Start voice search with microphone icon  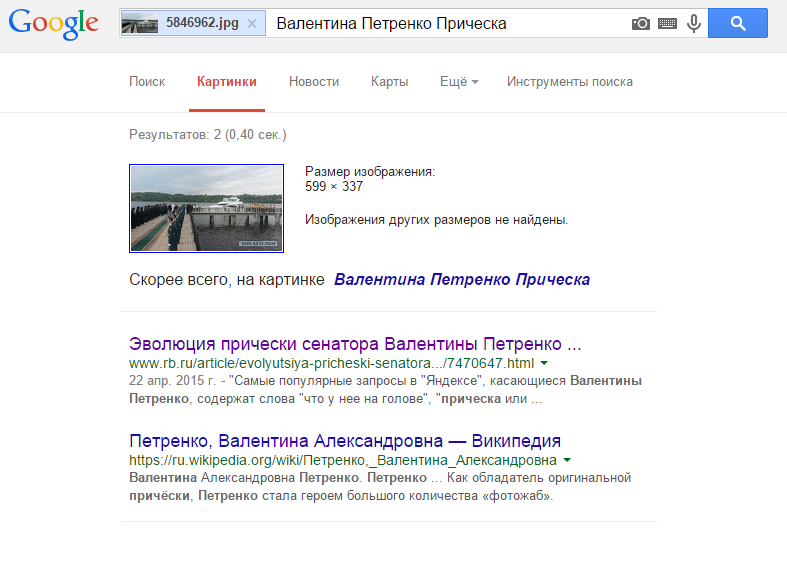pos(694,23)
